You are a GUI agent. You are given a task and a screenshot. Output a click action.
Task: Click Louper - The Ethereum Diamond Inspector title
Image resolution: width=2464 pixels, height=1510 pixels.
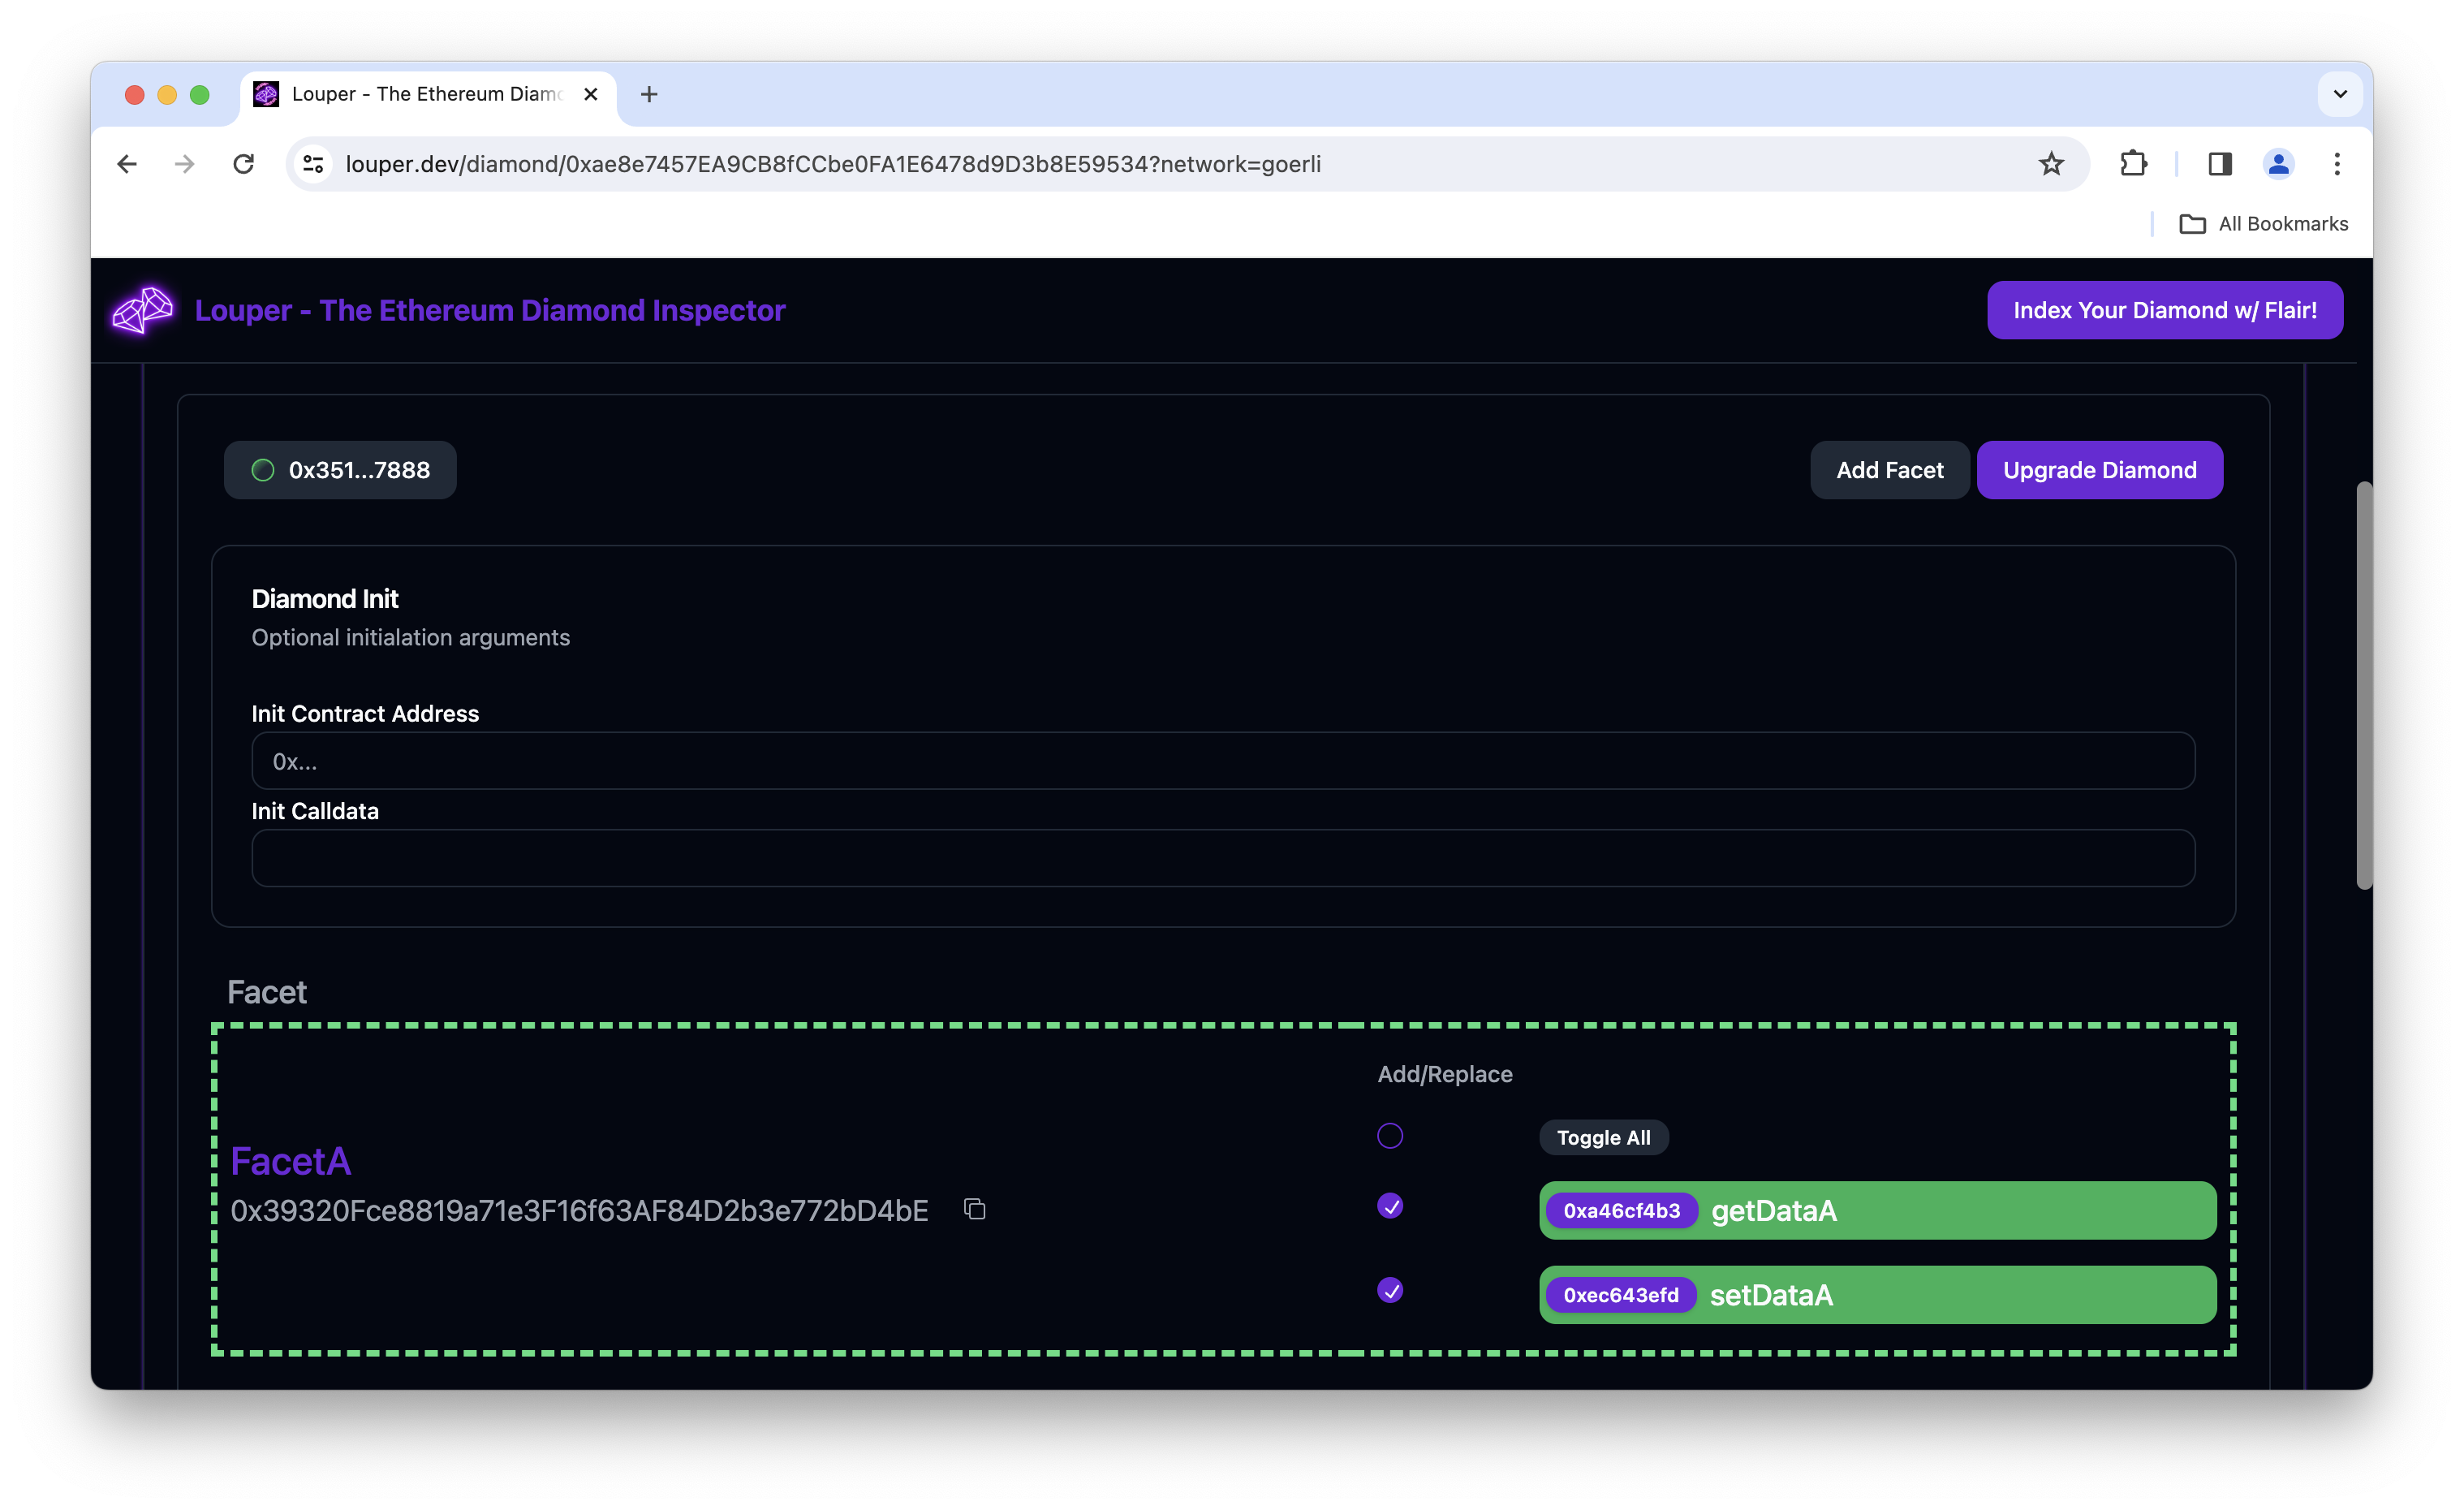click(x=490, y=310)
